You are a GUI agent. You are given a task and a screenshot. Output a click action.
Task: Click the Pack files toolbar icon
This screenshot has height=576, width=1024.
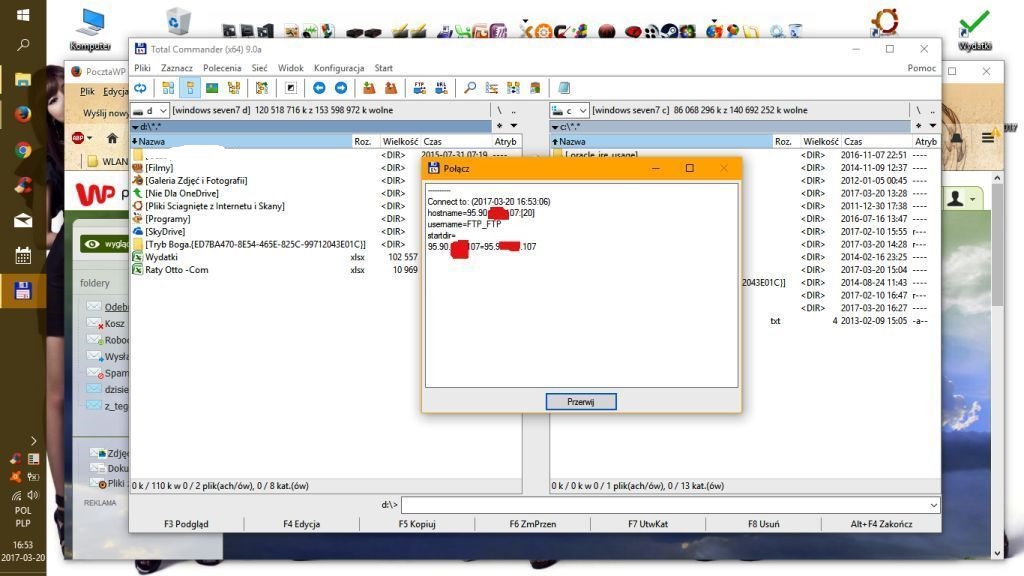coord(369,88)
